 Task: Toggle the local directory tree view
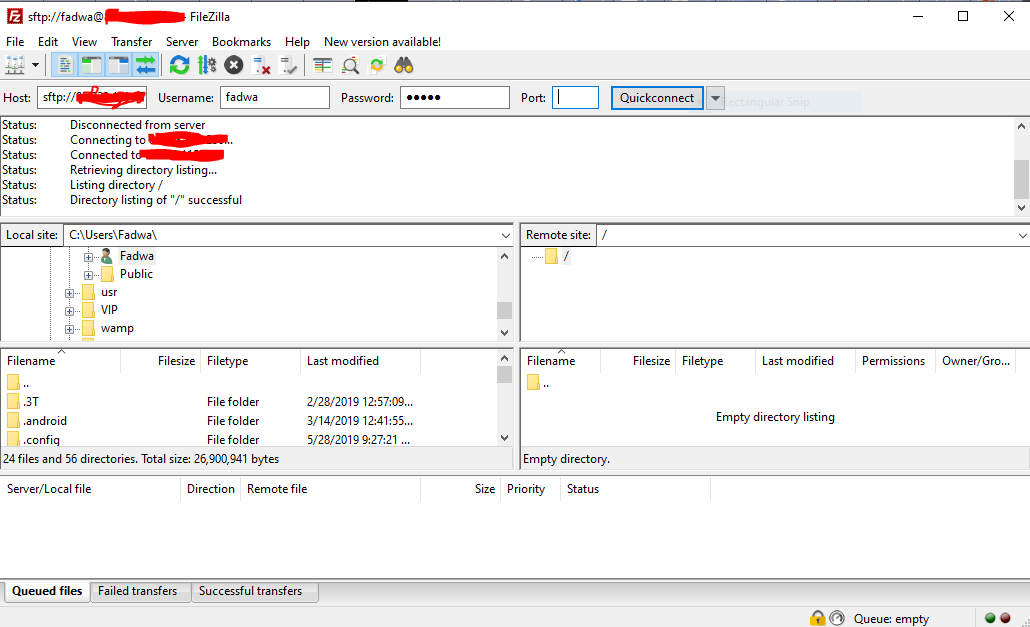tap(91, 65)
